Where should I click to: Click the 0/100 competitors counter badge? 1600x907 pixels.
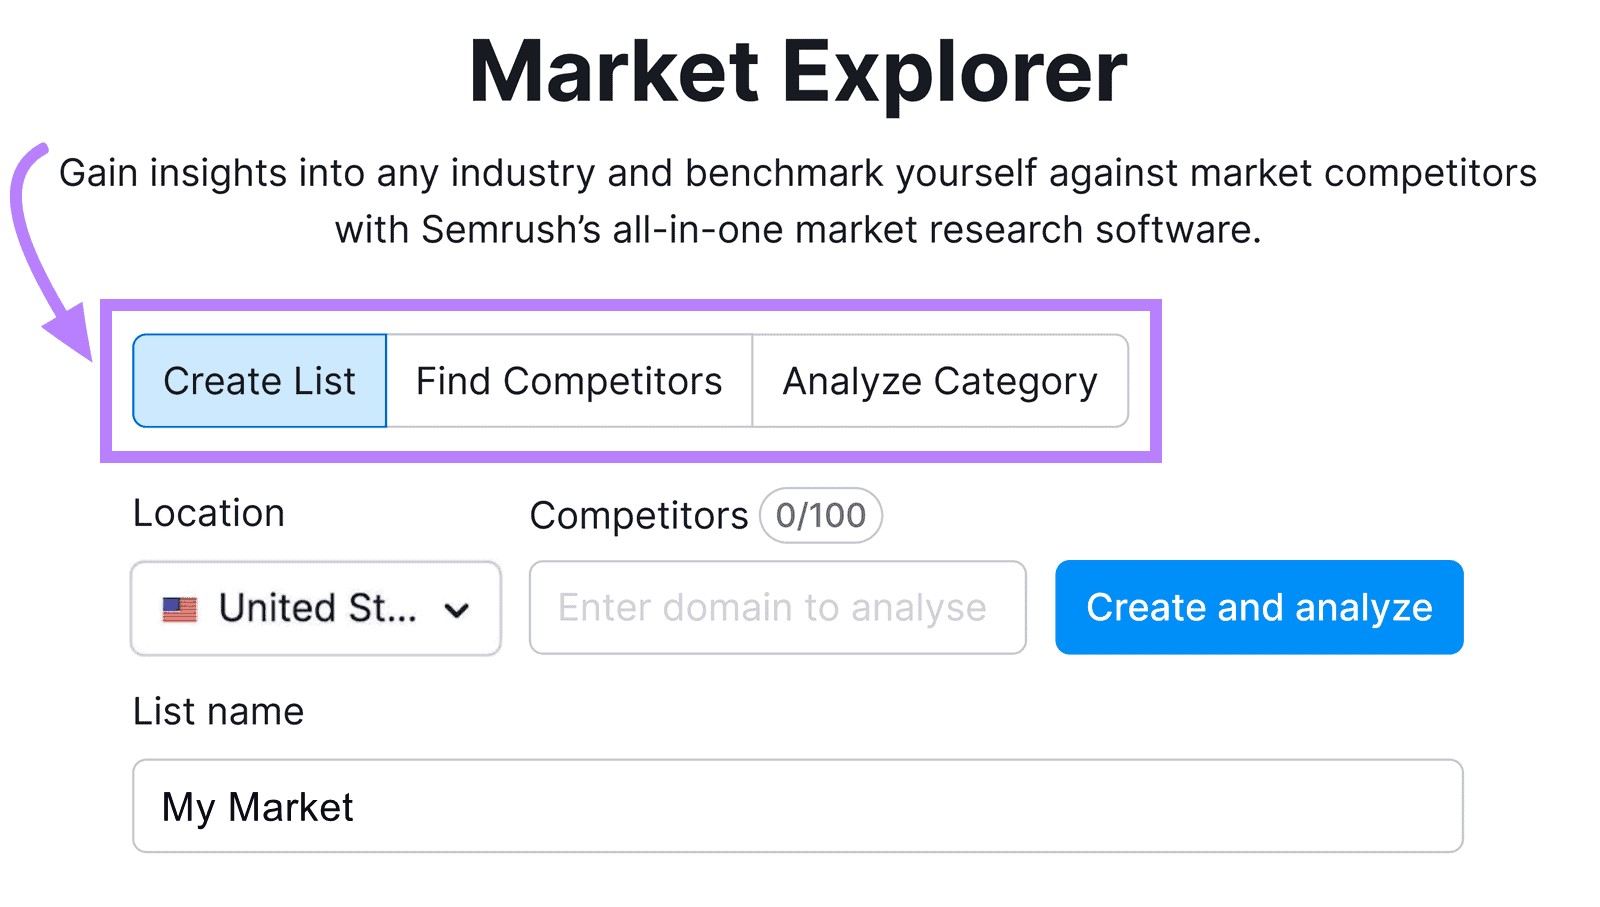[x=820, y=515]
